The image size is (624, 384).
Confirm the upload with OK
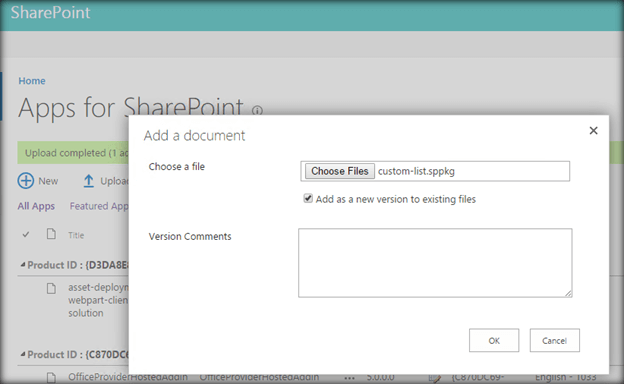point(494,340)
